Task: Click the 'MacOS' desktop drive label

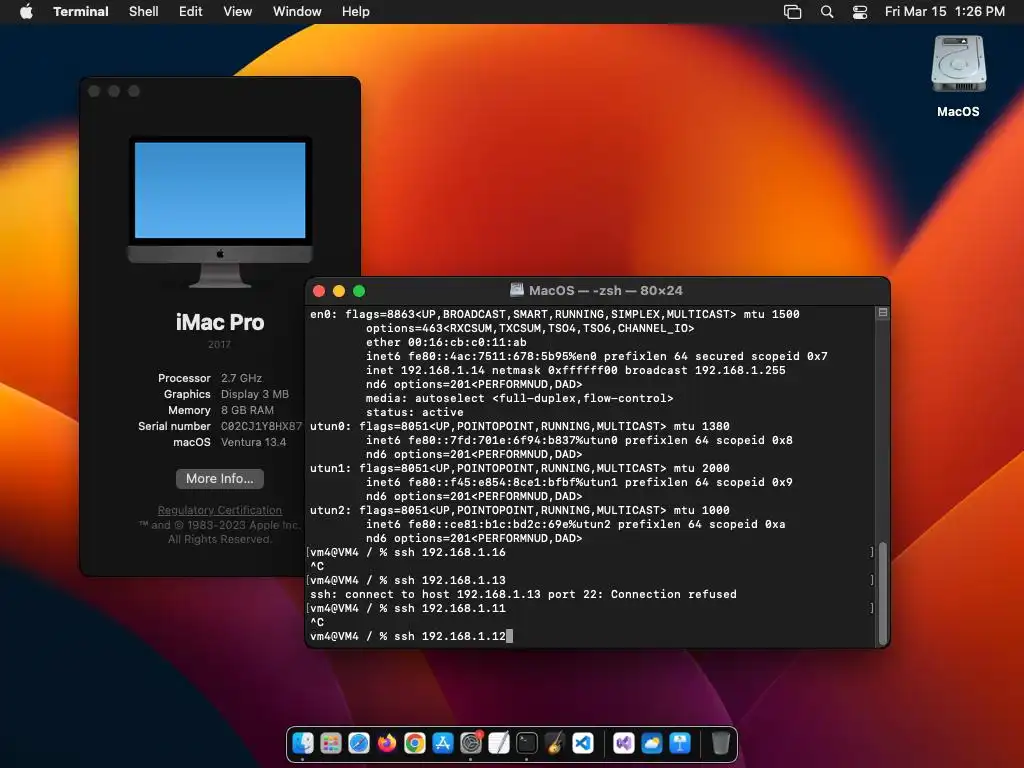Action: coord(958,112)
